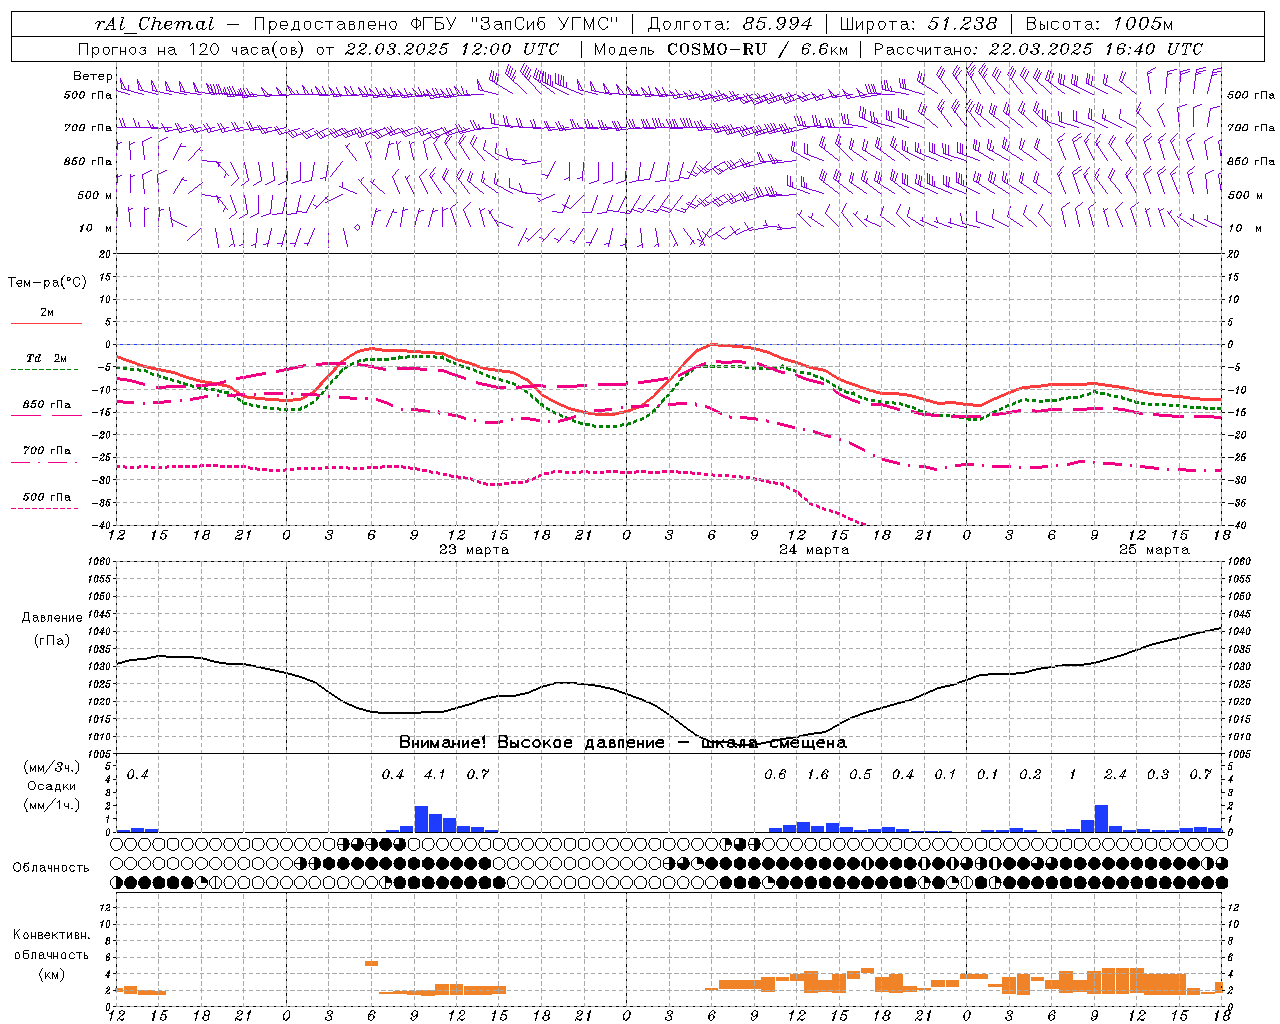Click the (мм/3ч.) precipitation unit label
The width and height of the screenshot is (1280, 1024).
coord(52,767)
